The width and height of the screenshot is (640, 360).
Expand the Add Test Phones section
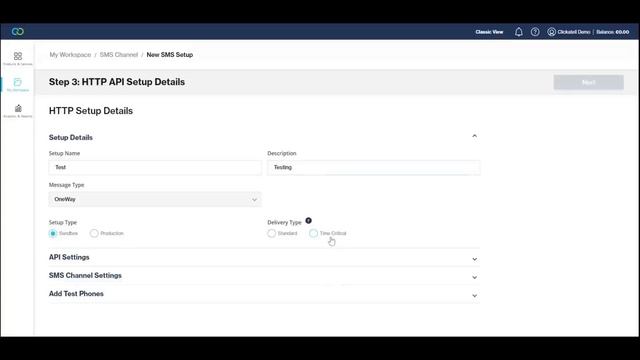click(x=264, y=294)
